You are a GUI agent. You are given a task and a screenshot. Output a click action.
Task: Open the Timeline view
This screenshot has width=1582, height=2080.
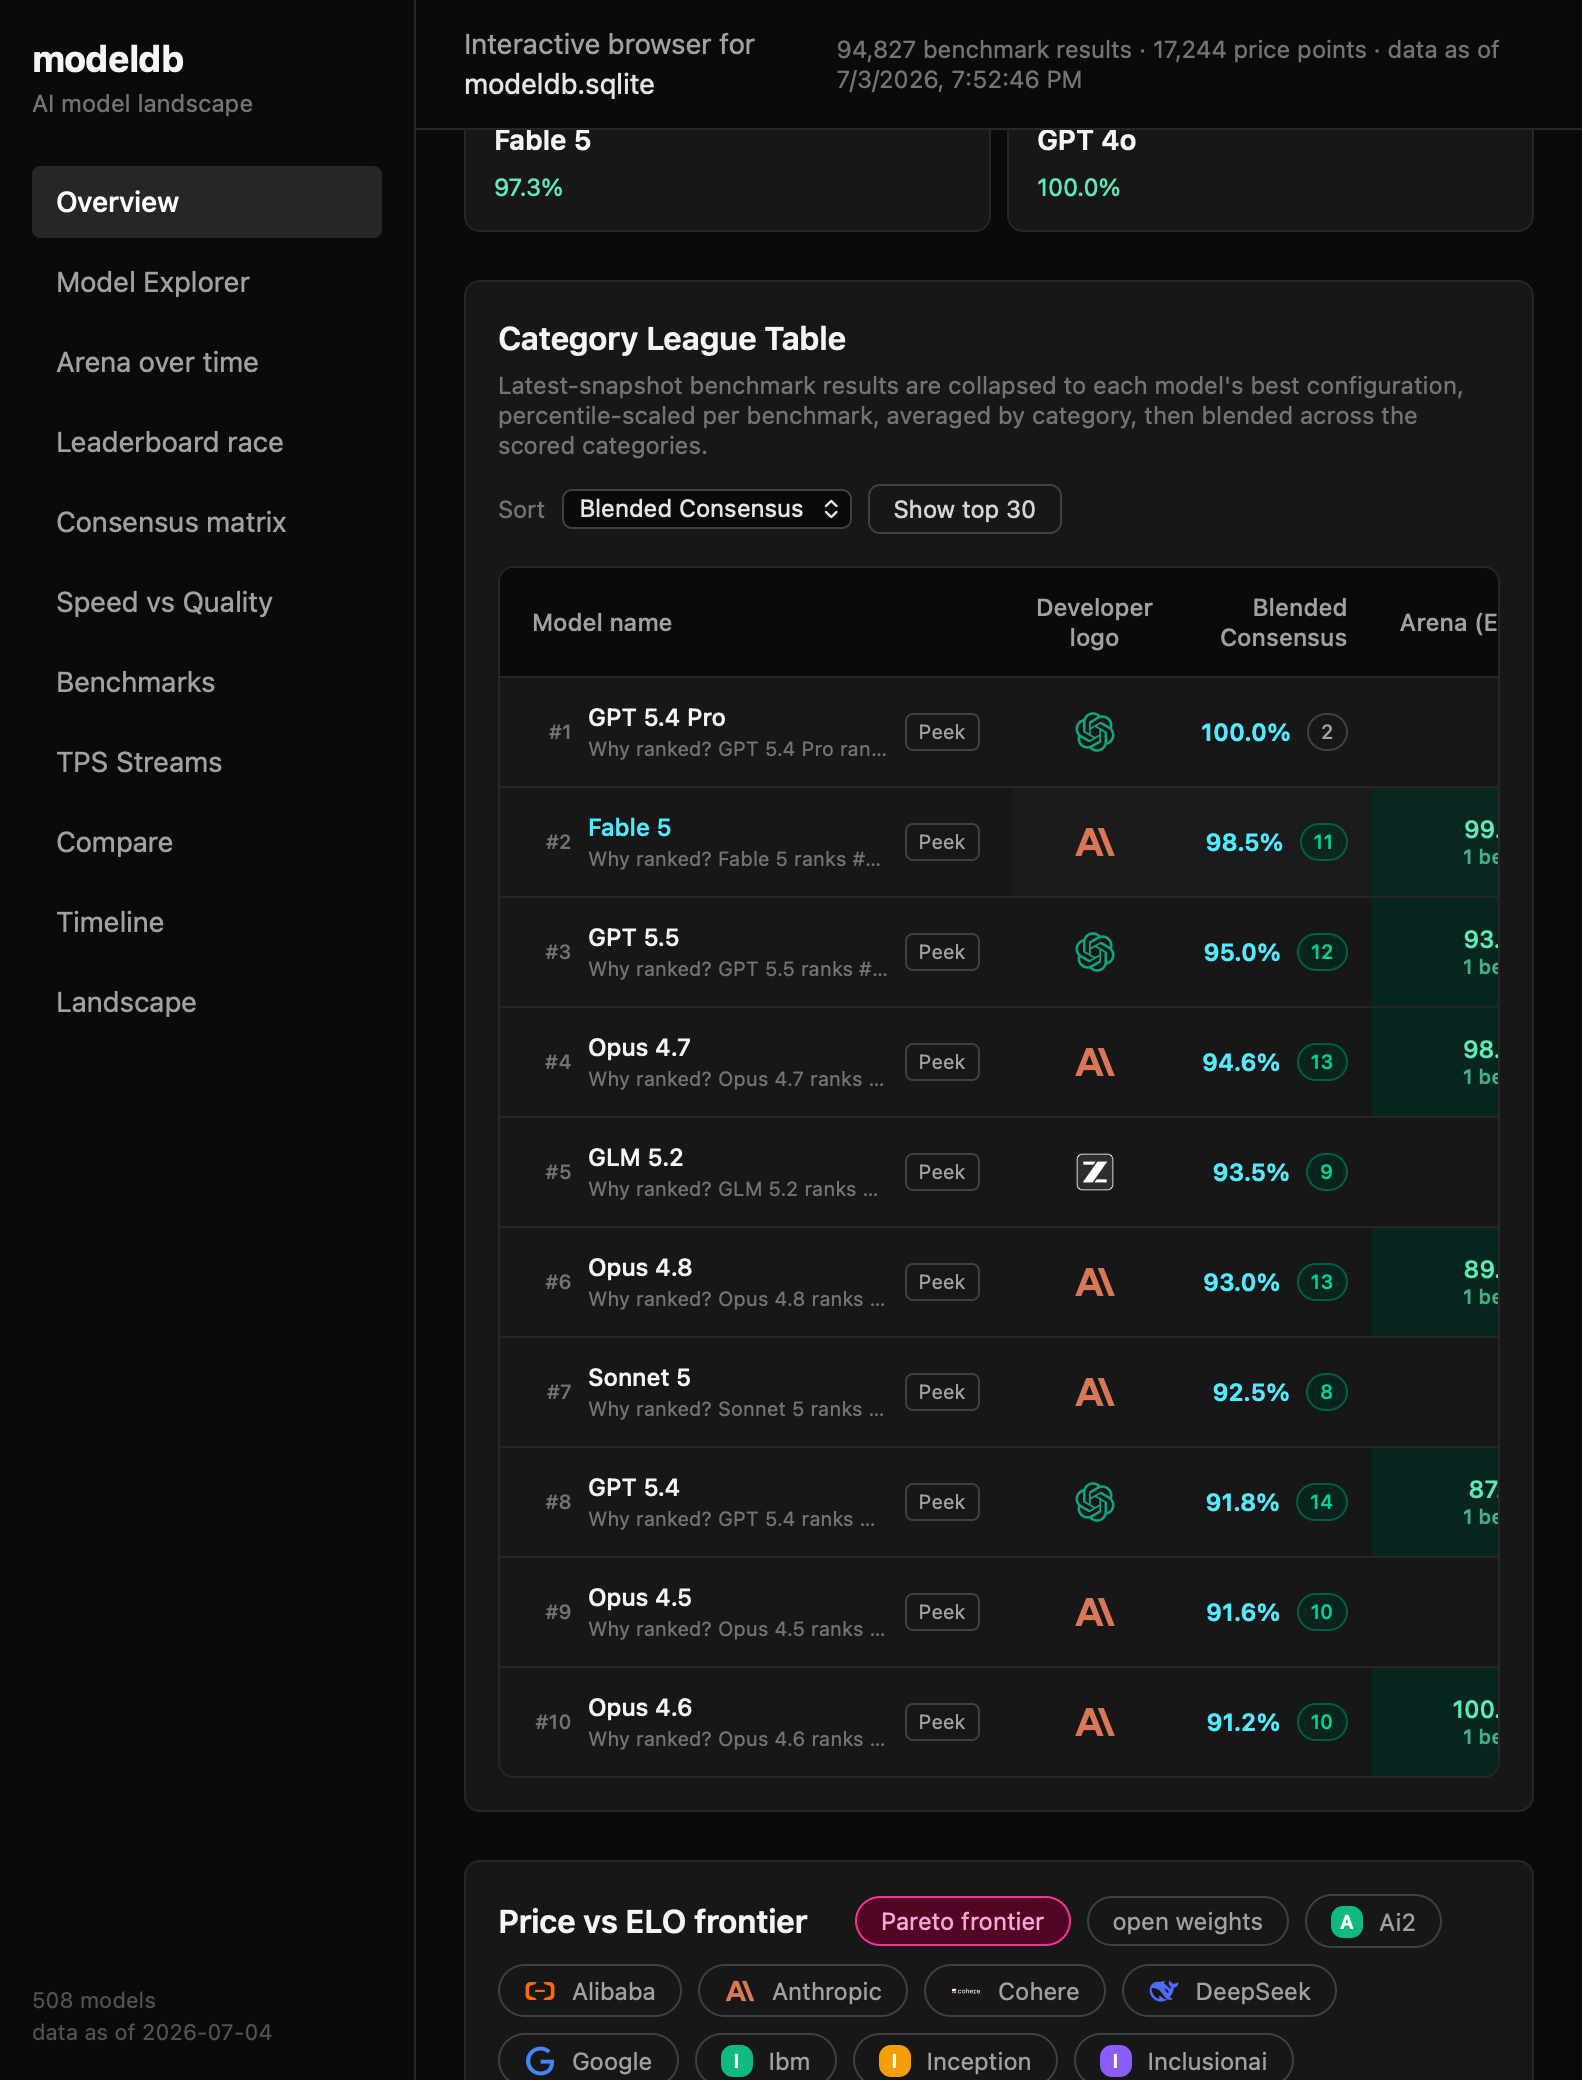tap(207, 922)
